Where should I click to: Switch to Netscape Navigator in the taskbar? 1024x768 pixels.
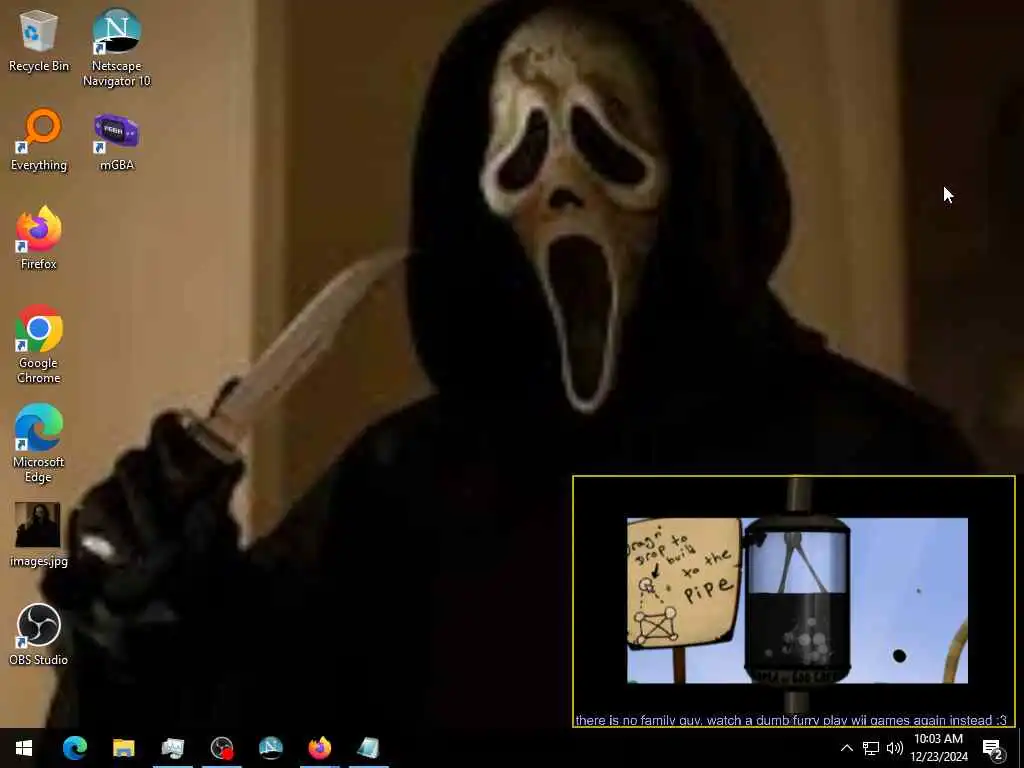[x=270, y=748]
